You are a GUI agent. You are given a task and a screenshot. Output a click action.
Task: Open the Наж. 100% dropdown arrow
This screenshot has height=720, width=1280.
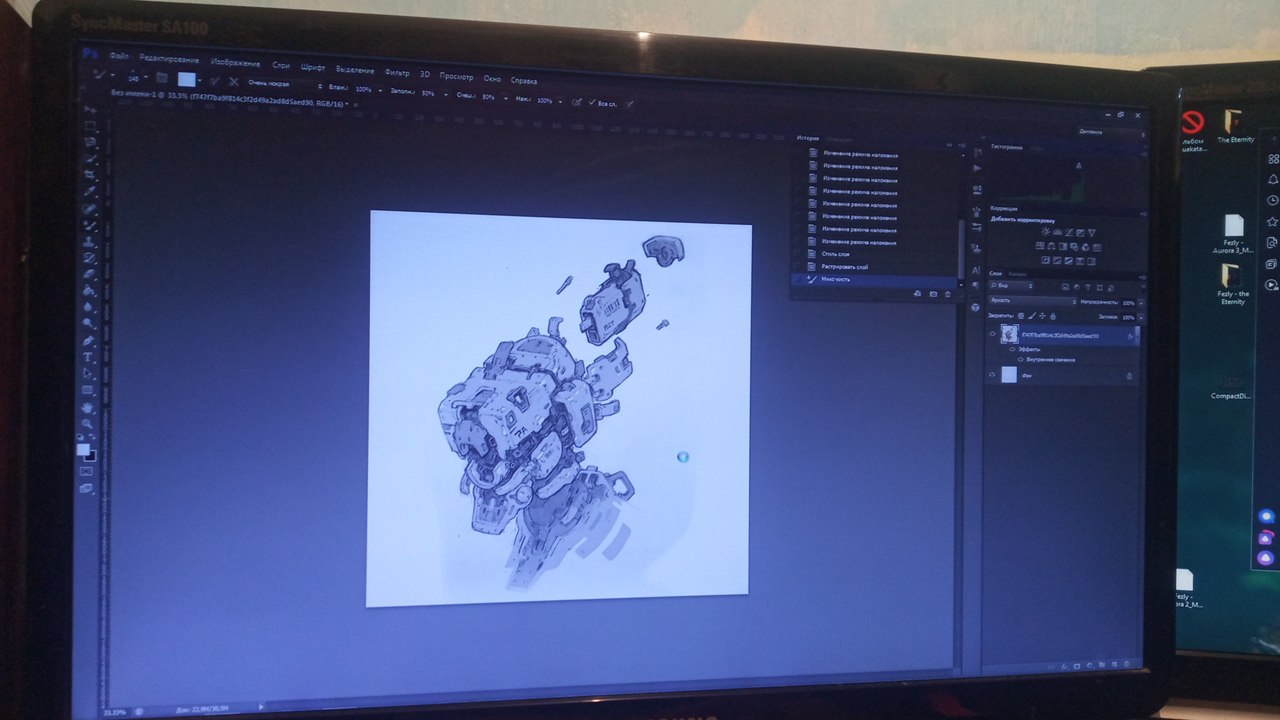(x=560, y=101)
